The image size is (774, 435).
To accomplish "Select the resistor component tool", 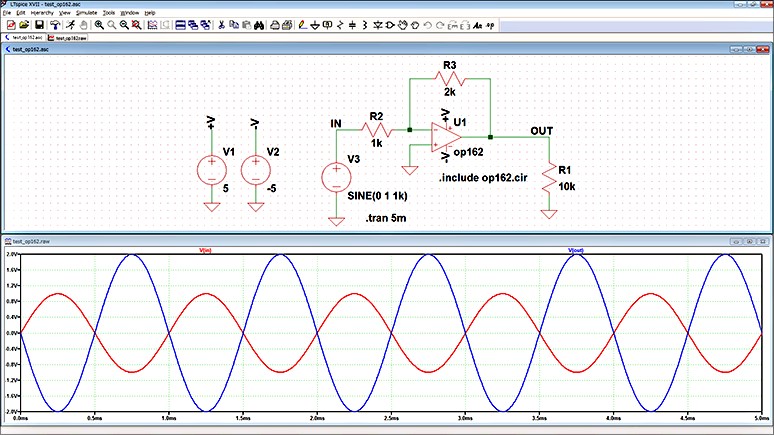I will pyautogui.click(x=342, y=24).
